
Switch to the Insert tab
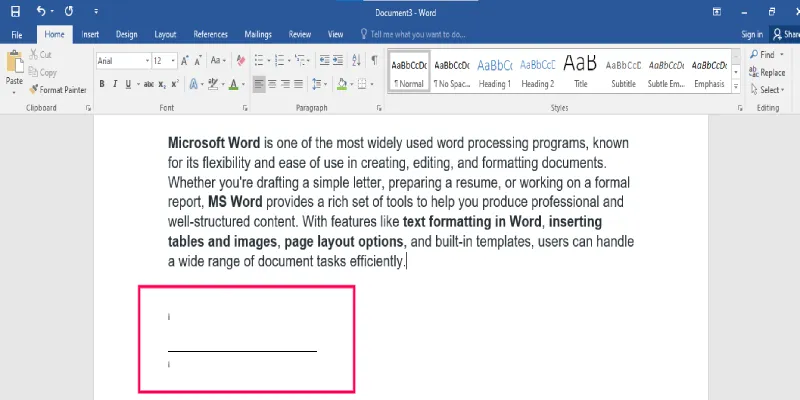pyautogui.click(x=90, y=35)
